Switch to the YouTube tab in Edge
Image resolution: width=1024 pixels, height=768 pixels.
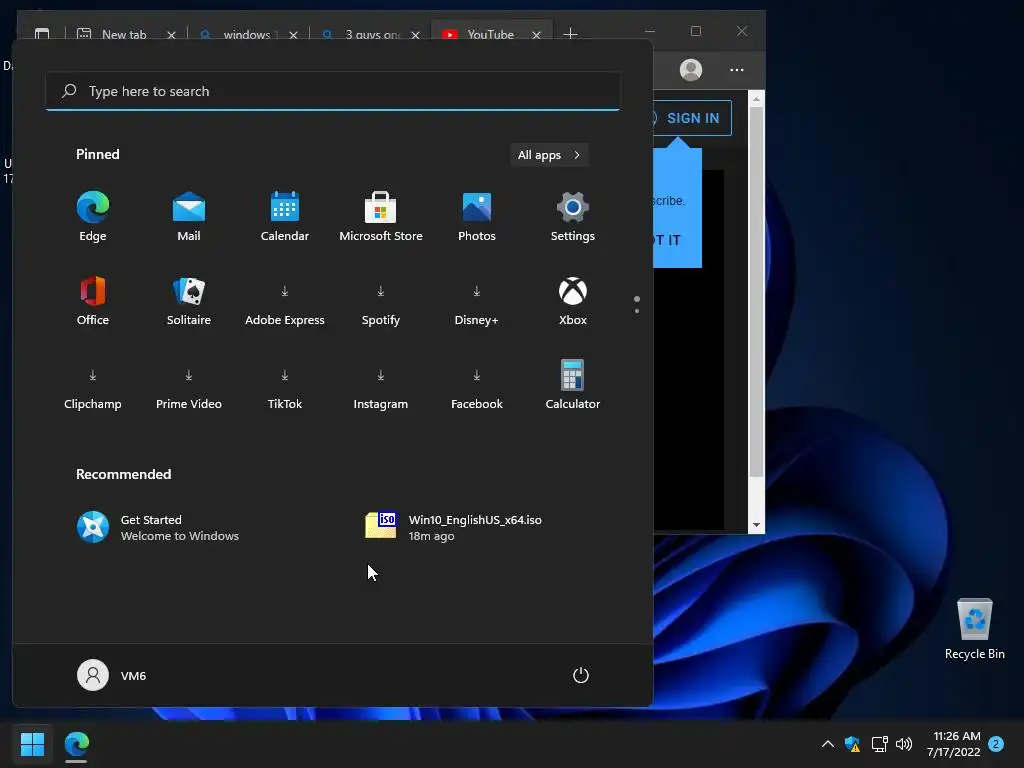[x=492, y=34]
